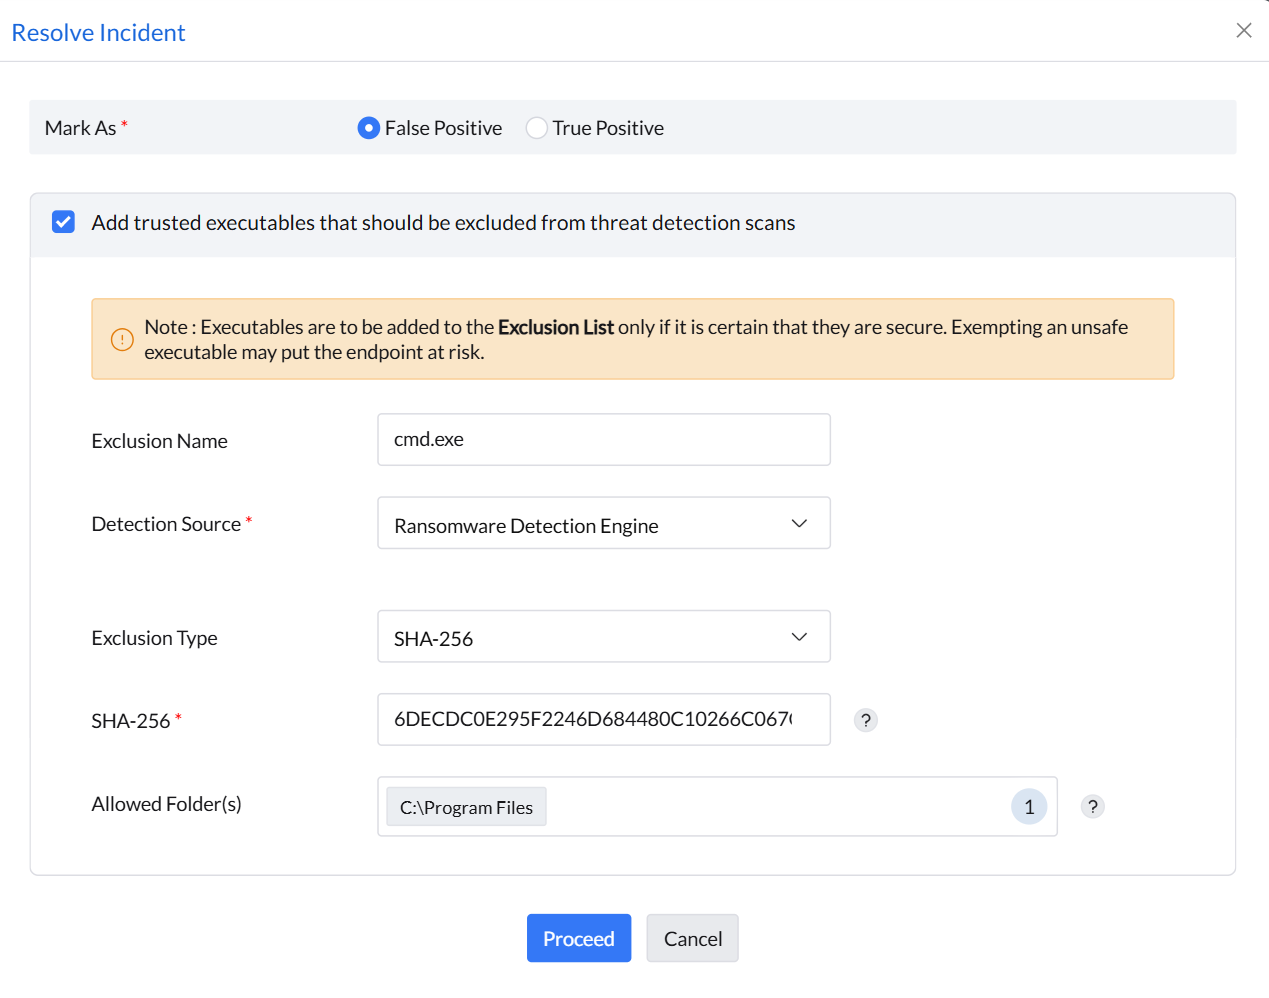Image resolution: width=1269 pixels, height=998 pixels.
Task: Select the True Positive radio button
Action: pos(536,128)
